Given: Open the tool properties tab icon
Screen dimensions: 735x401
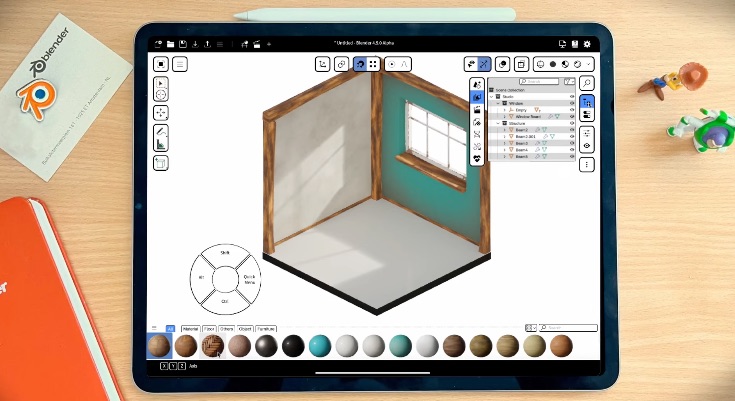Looking at the screenshot, I should pos(477,85).
